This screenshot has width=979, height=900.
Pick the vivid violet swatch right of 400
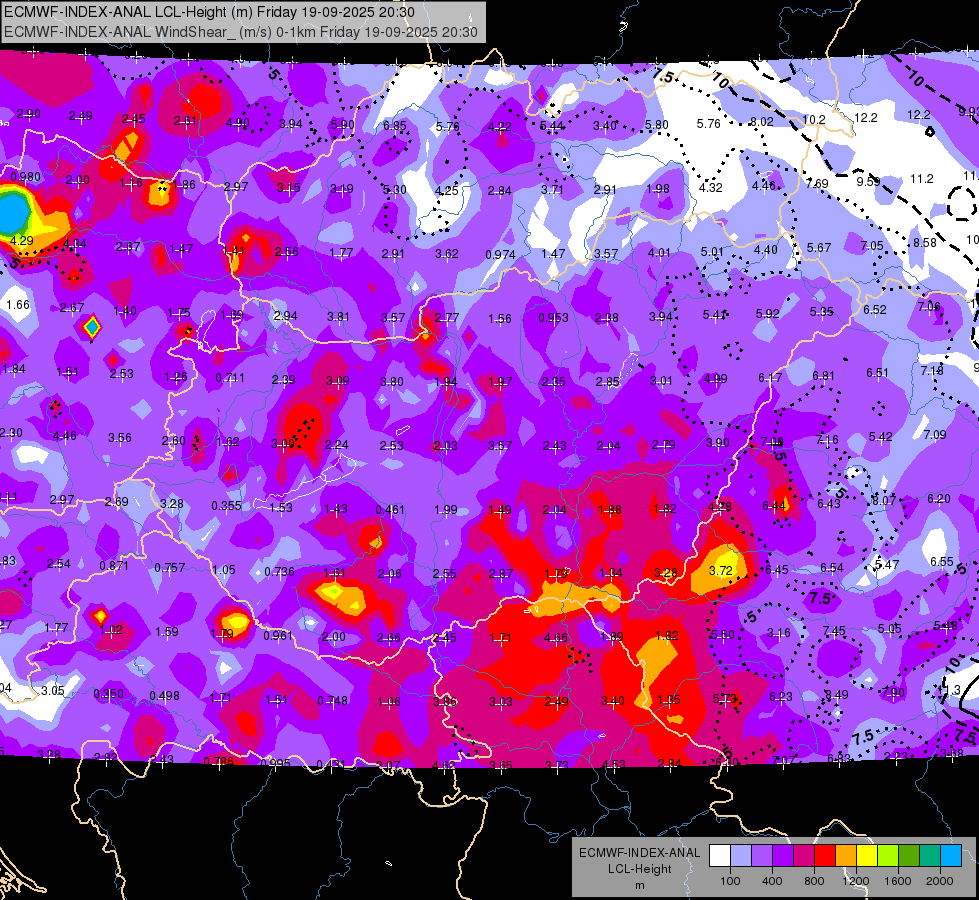click(783, 856)
